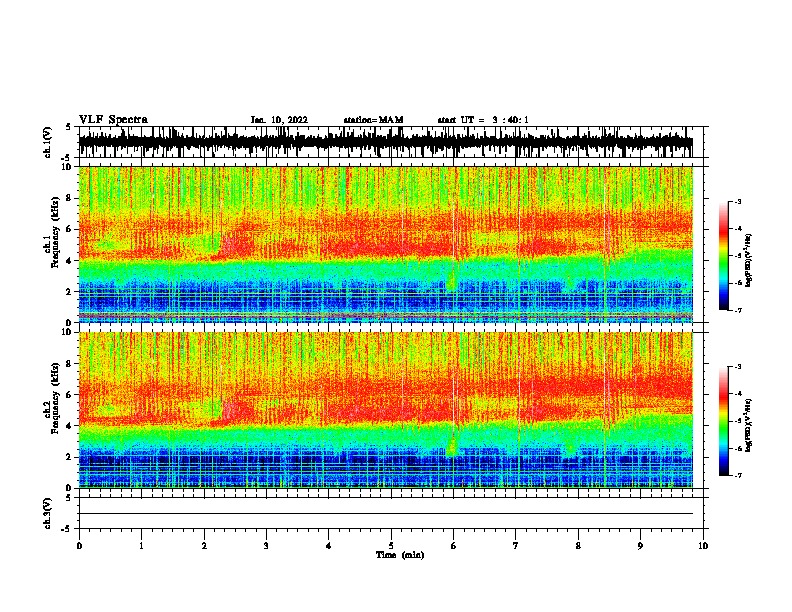Click the ch.2 color bar log(PSD) unit label
The height and width of the screenshot is (612, 792).
coord(749,425)
